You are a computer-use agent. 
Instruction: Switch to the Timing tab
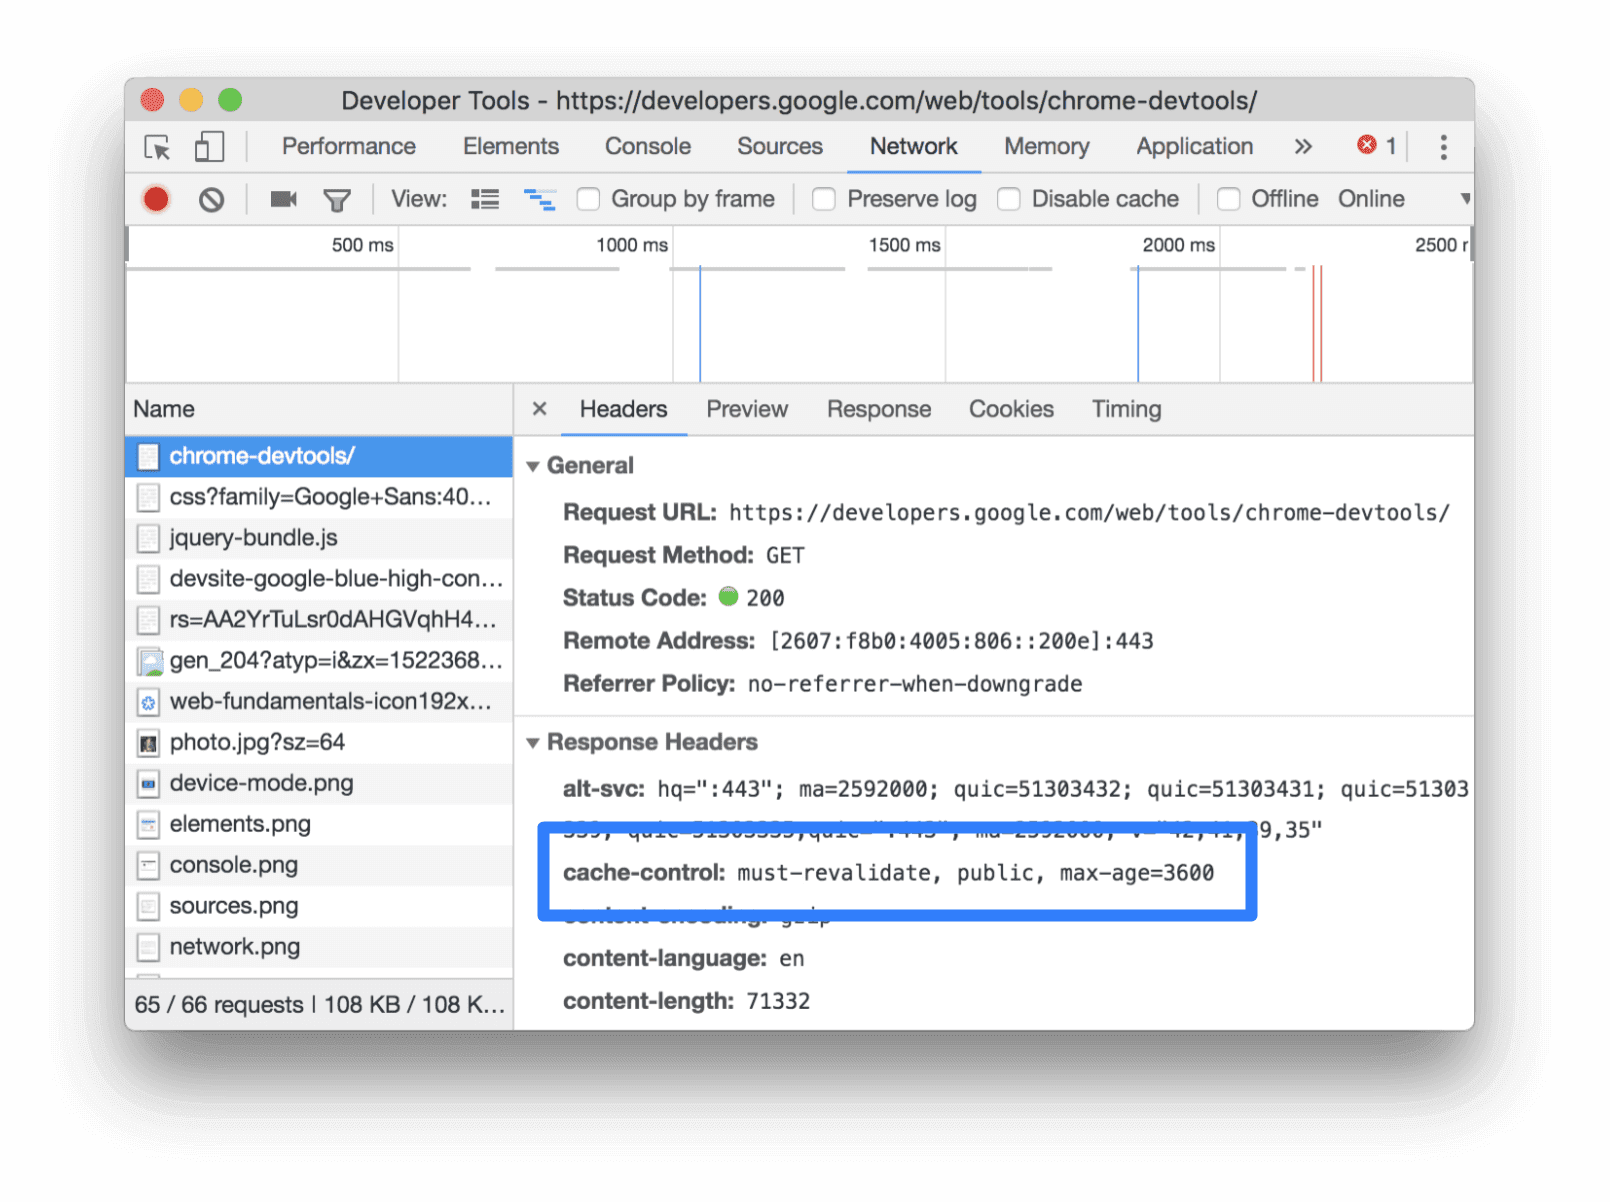[1126, 409]
